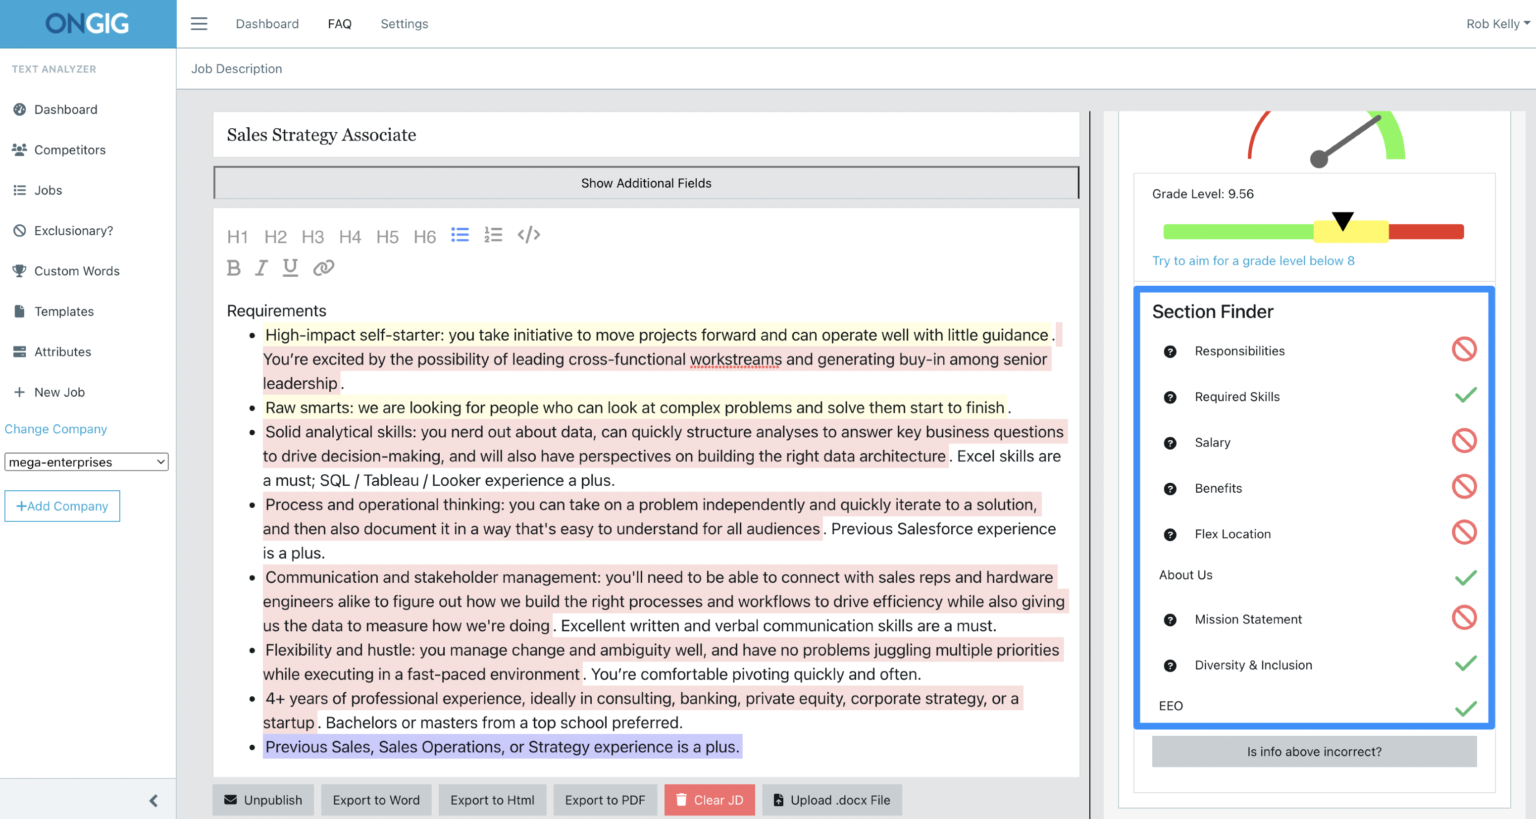
Task: Go to Settings in the top bar
Action: pyautogui.click(x=404, y=23)
